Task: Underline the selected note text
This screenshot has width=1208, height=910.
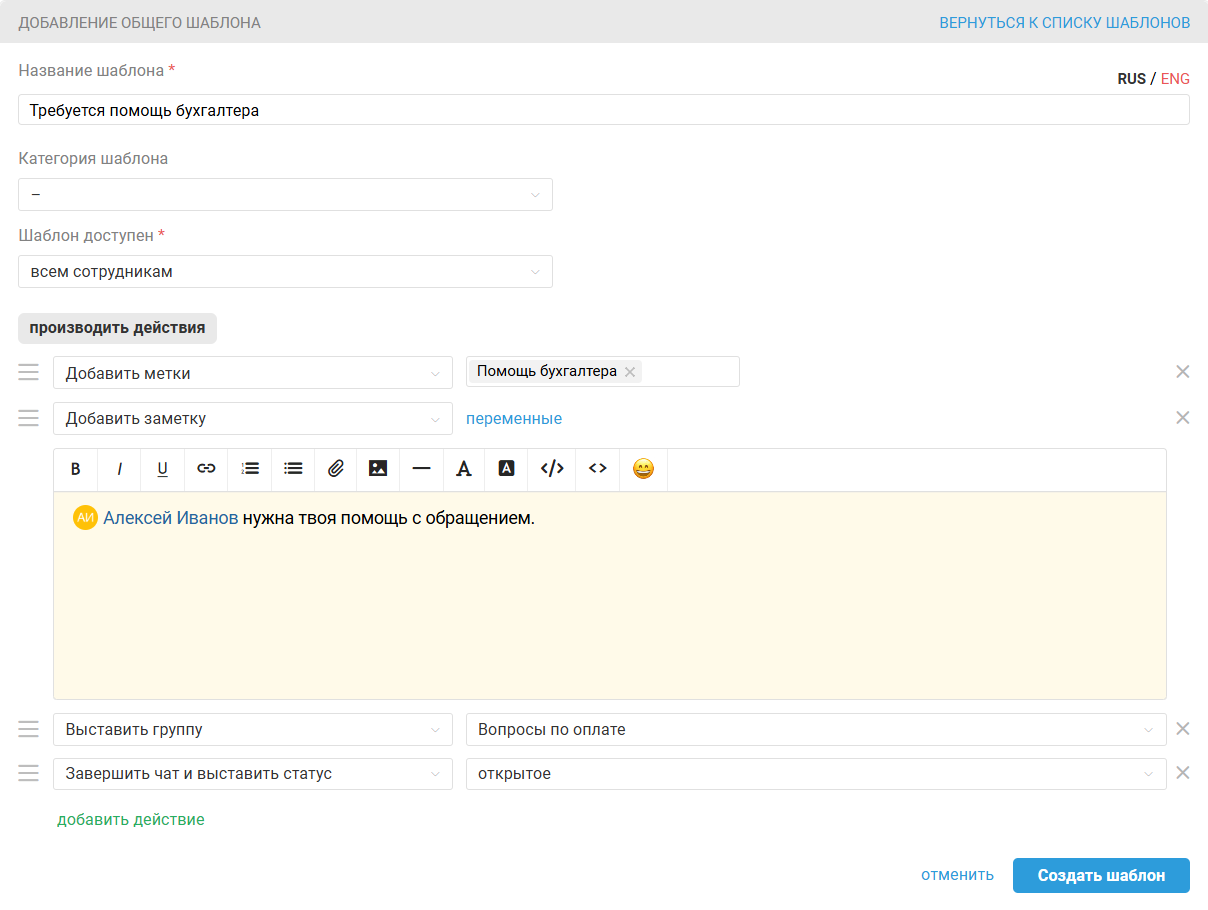Action: [162, 469]
